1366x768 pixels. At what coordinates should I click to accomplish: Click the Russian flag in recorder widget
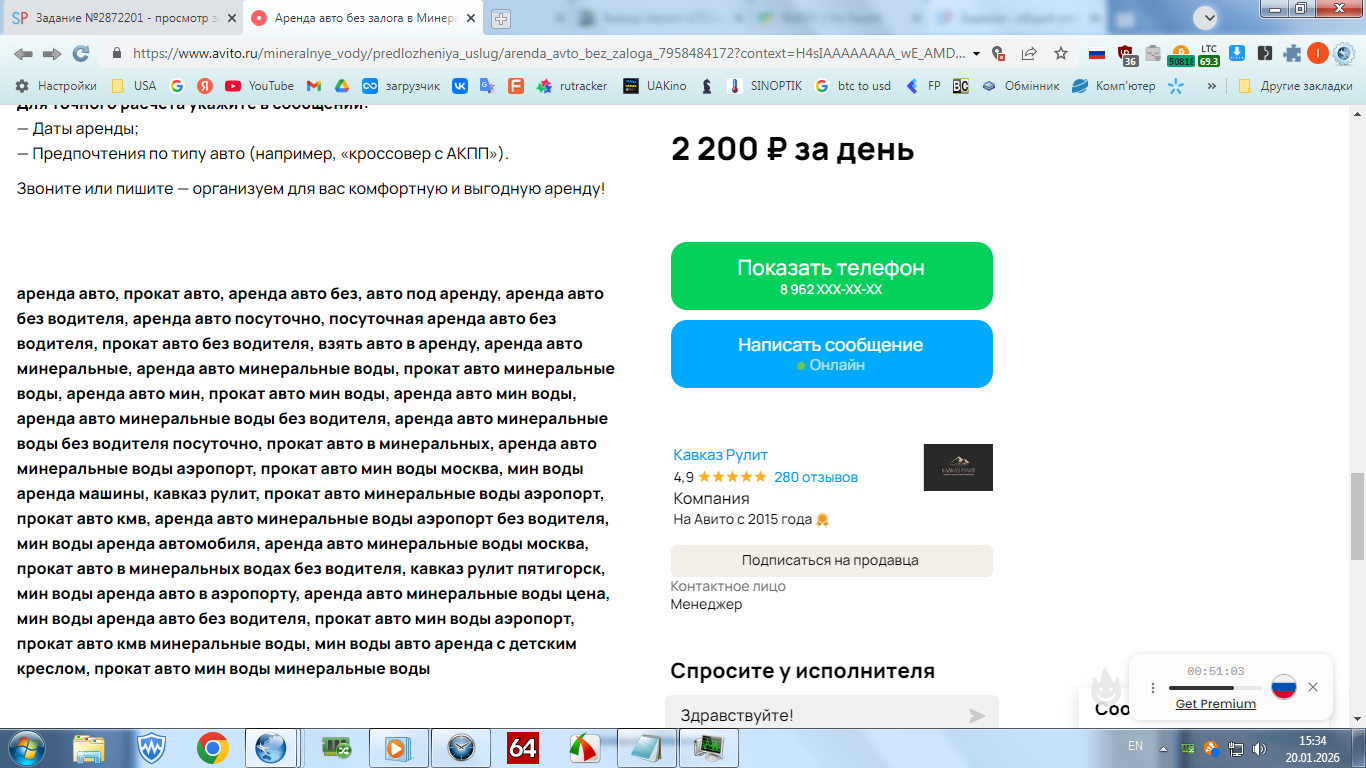pos(1284,687)
